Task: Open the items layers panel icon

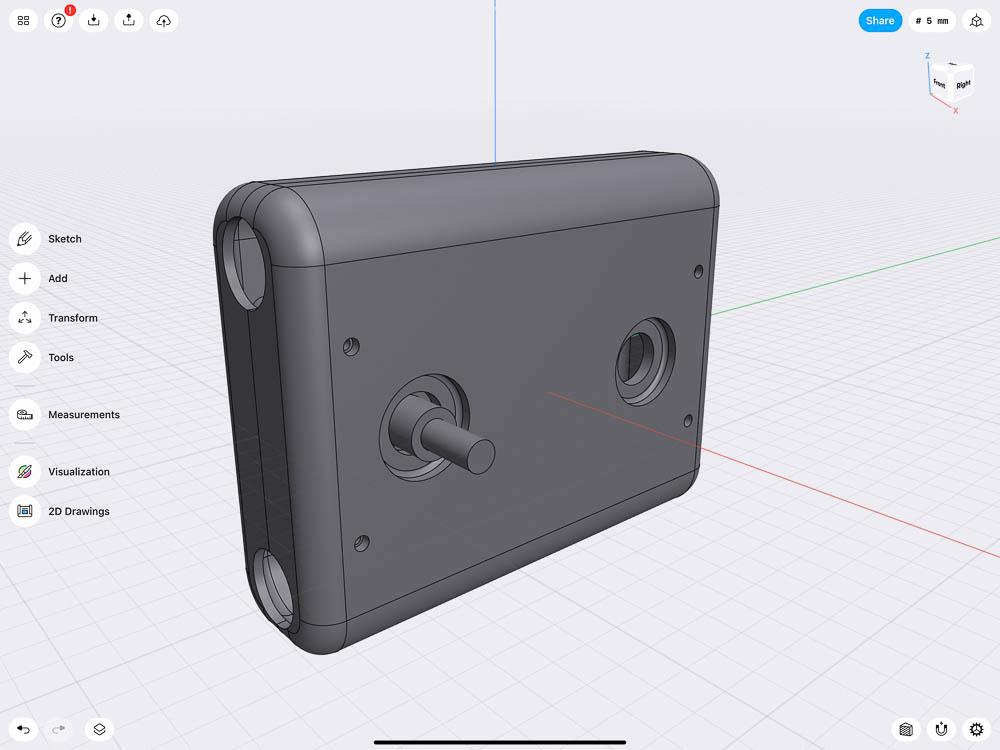Action: click(x=99, y=729)
